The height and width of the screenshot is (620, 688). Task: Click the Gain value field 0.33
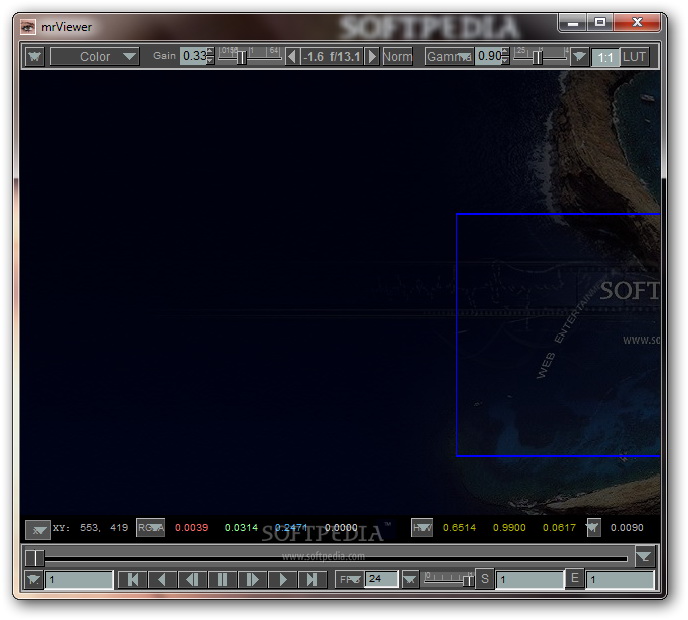pyautogui.click(x=194, y=56)
